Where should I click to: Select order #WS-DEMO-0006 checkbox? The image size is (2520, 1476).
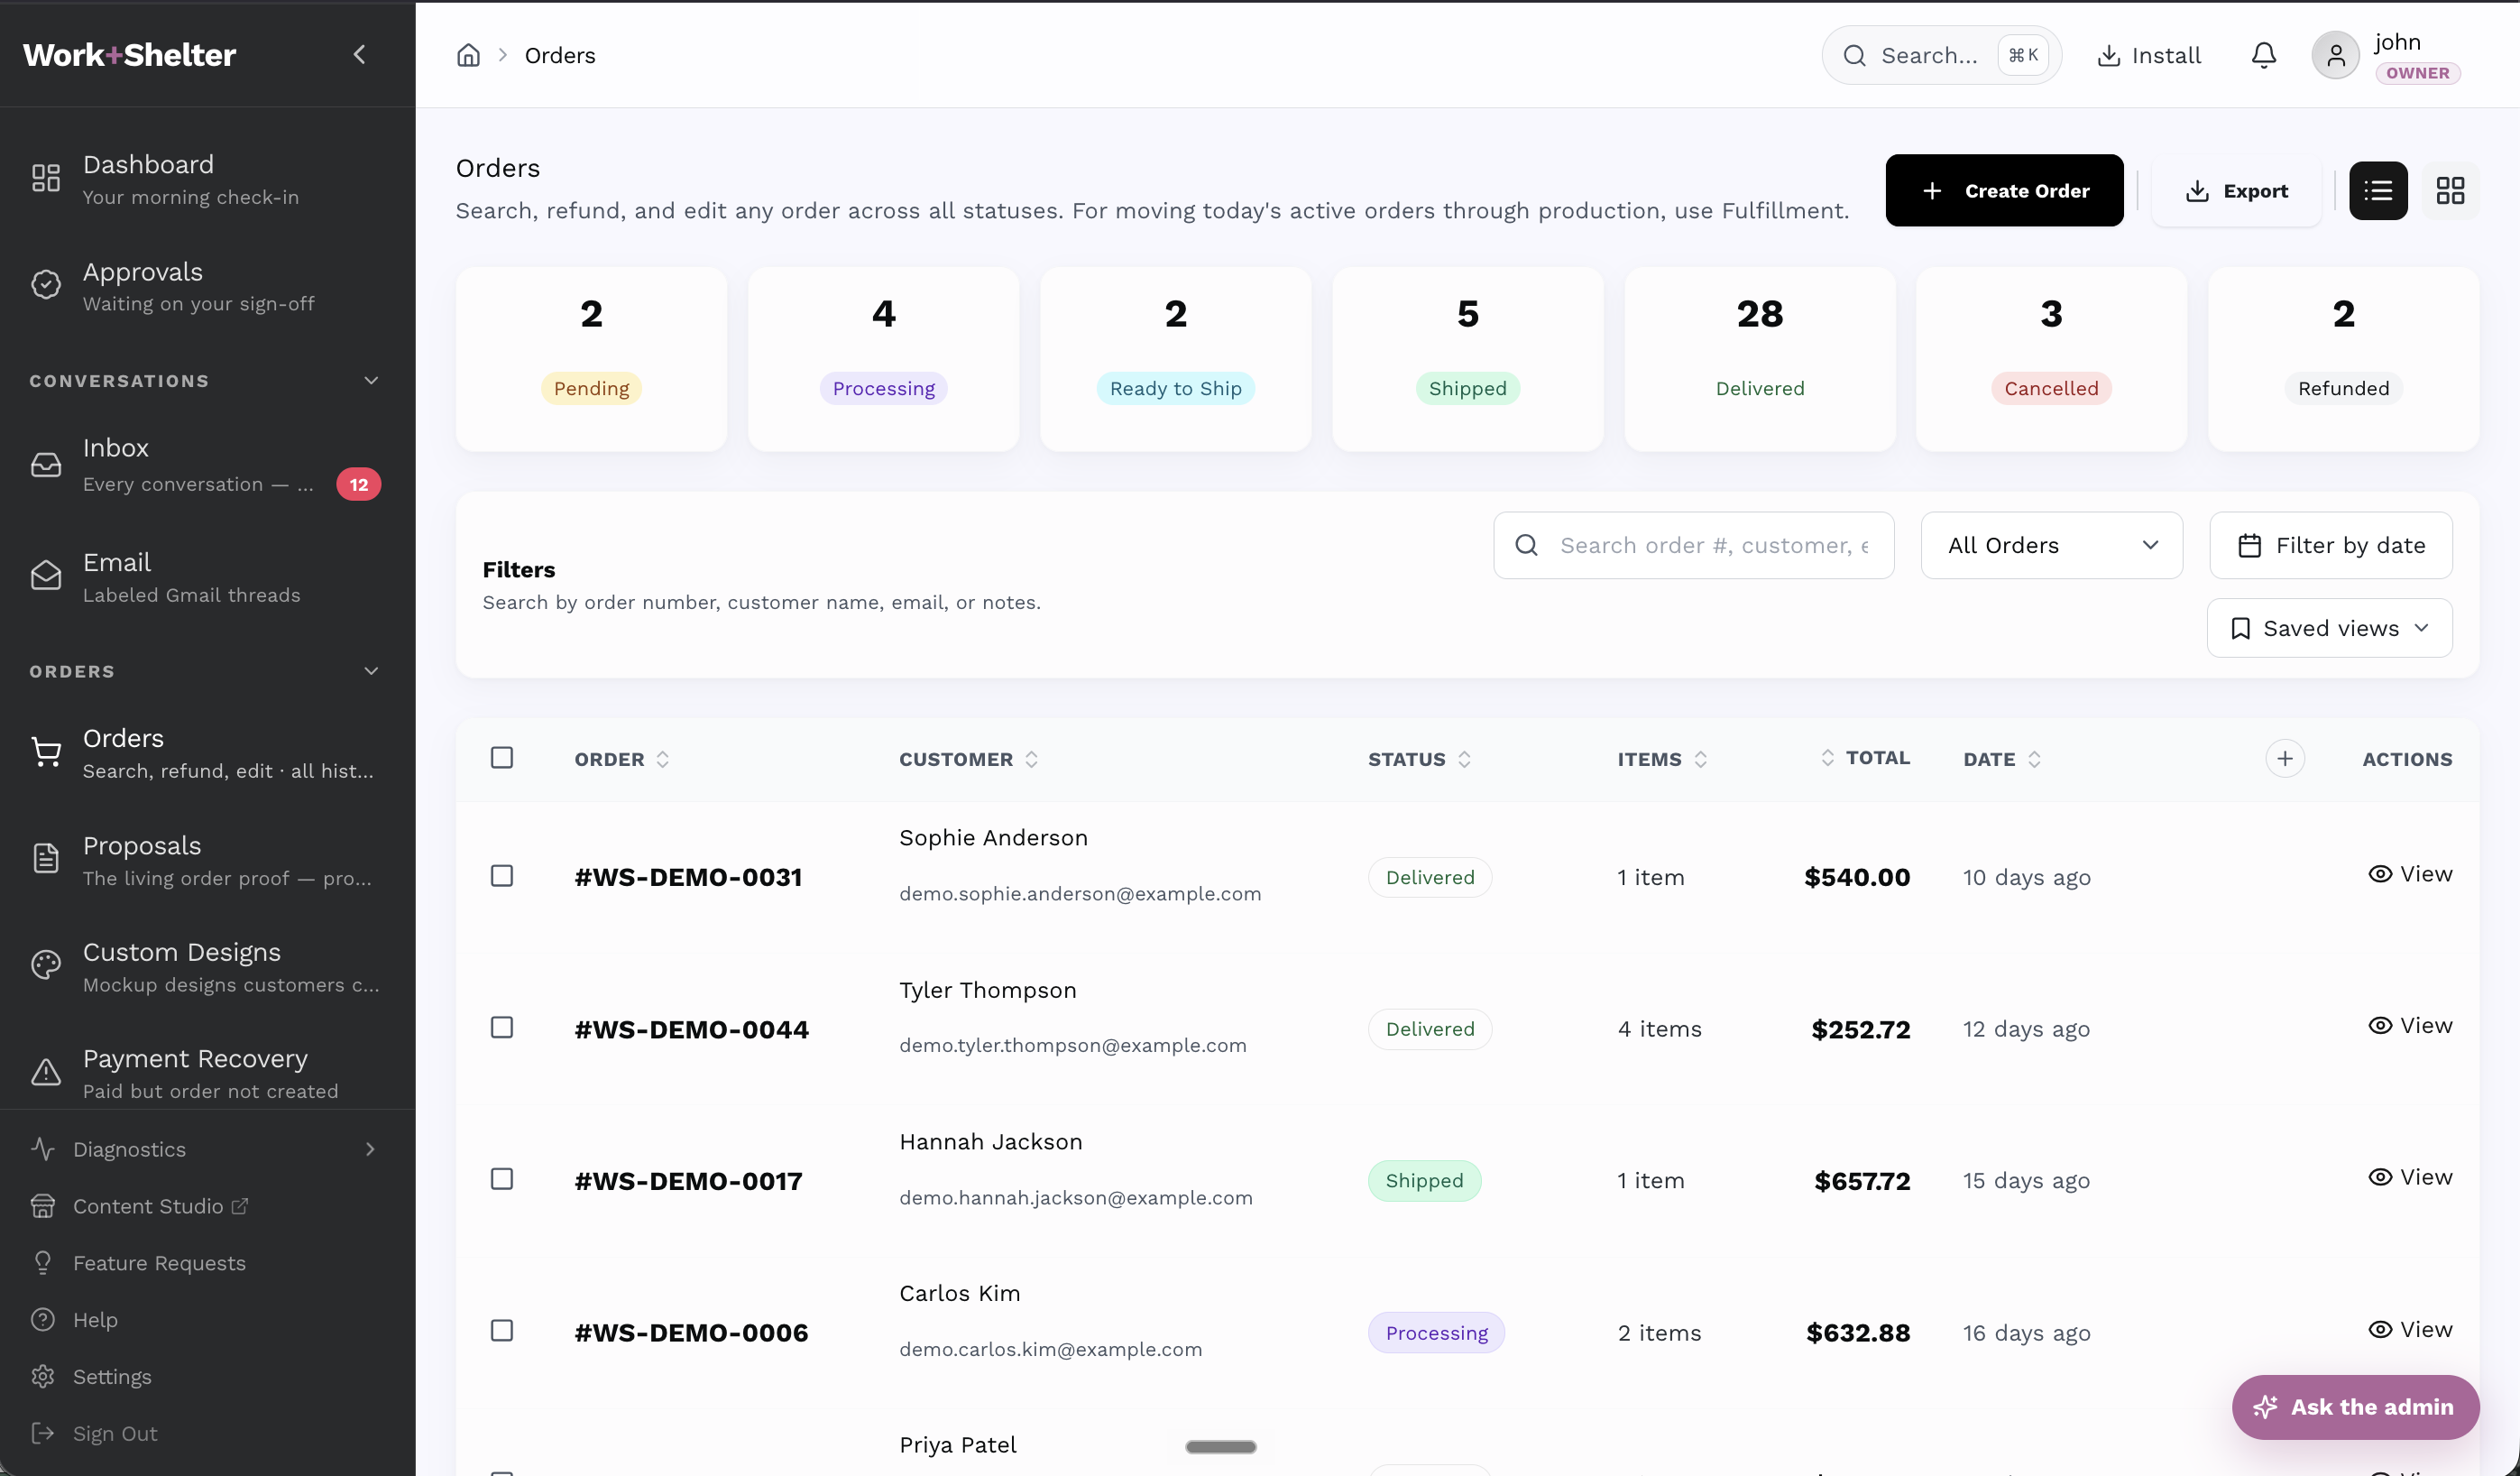click(x=502, y=1330)
